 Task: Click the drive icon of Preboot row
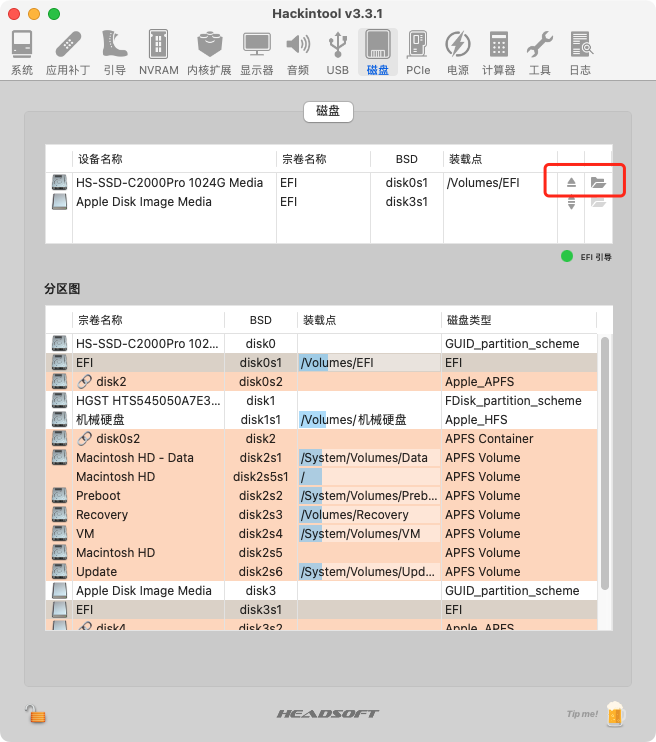(x=59, y=495)
